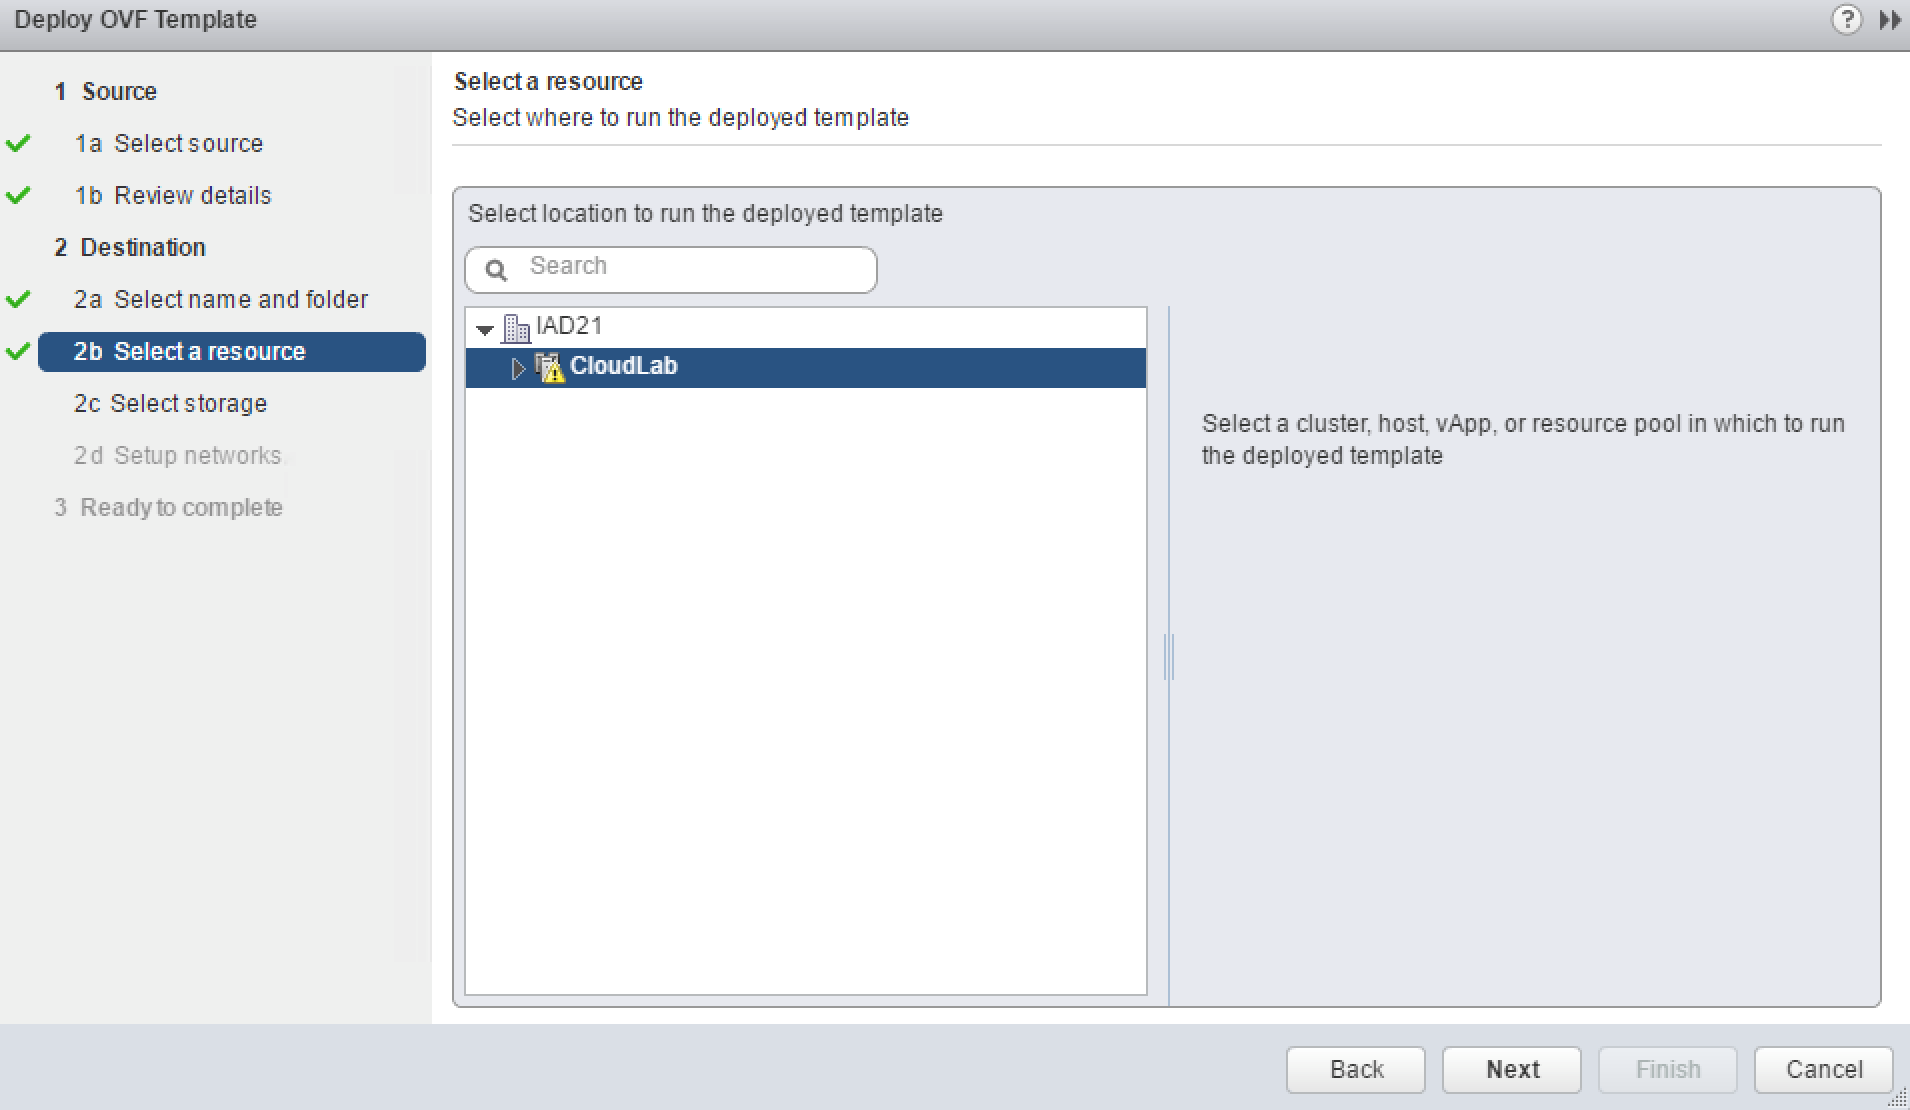Viewport: 1910px width, 1110px height.
Task: Select the CloudLab cluster in the tree
Action: [624, 367]
